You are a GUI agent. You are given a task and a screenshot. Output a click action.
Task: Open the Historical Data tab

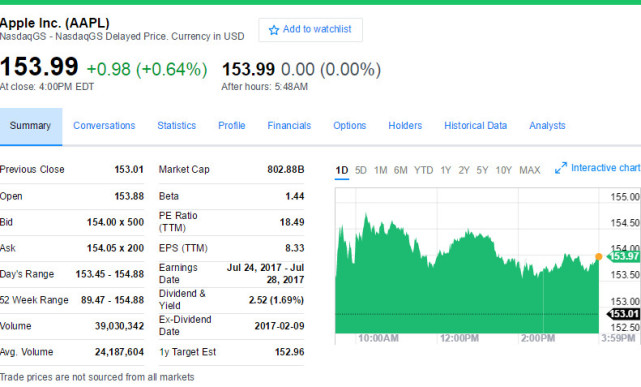click(475, 125)
